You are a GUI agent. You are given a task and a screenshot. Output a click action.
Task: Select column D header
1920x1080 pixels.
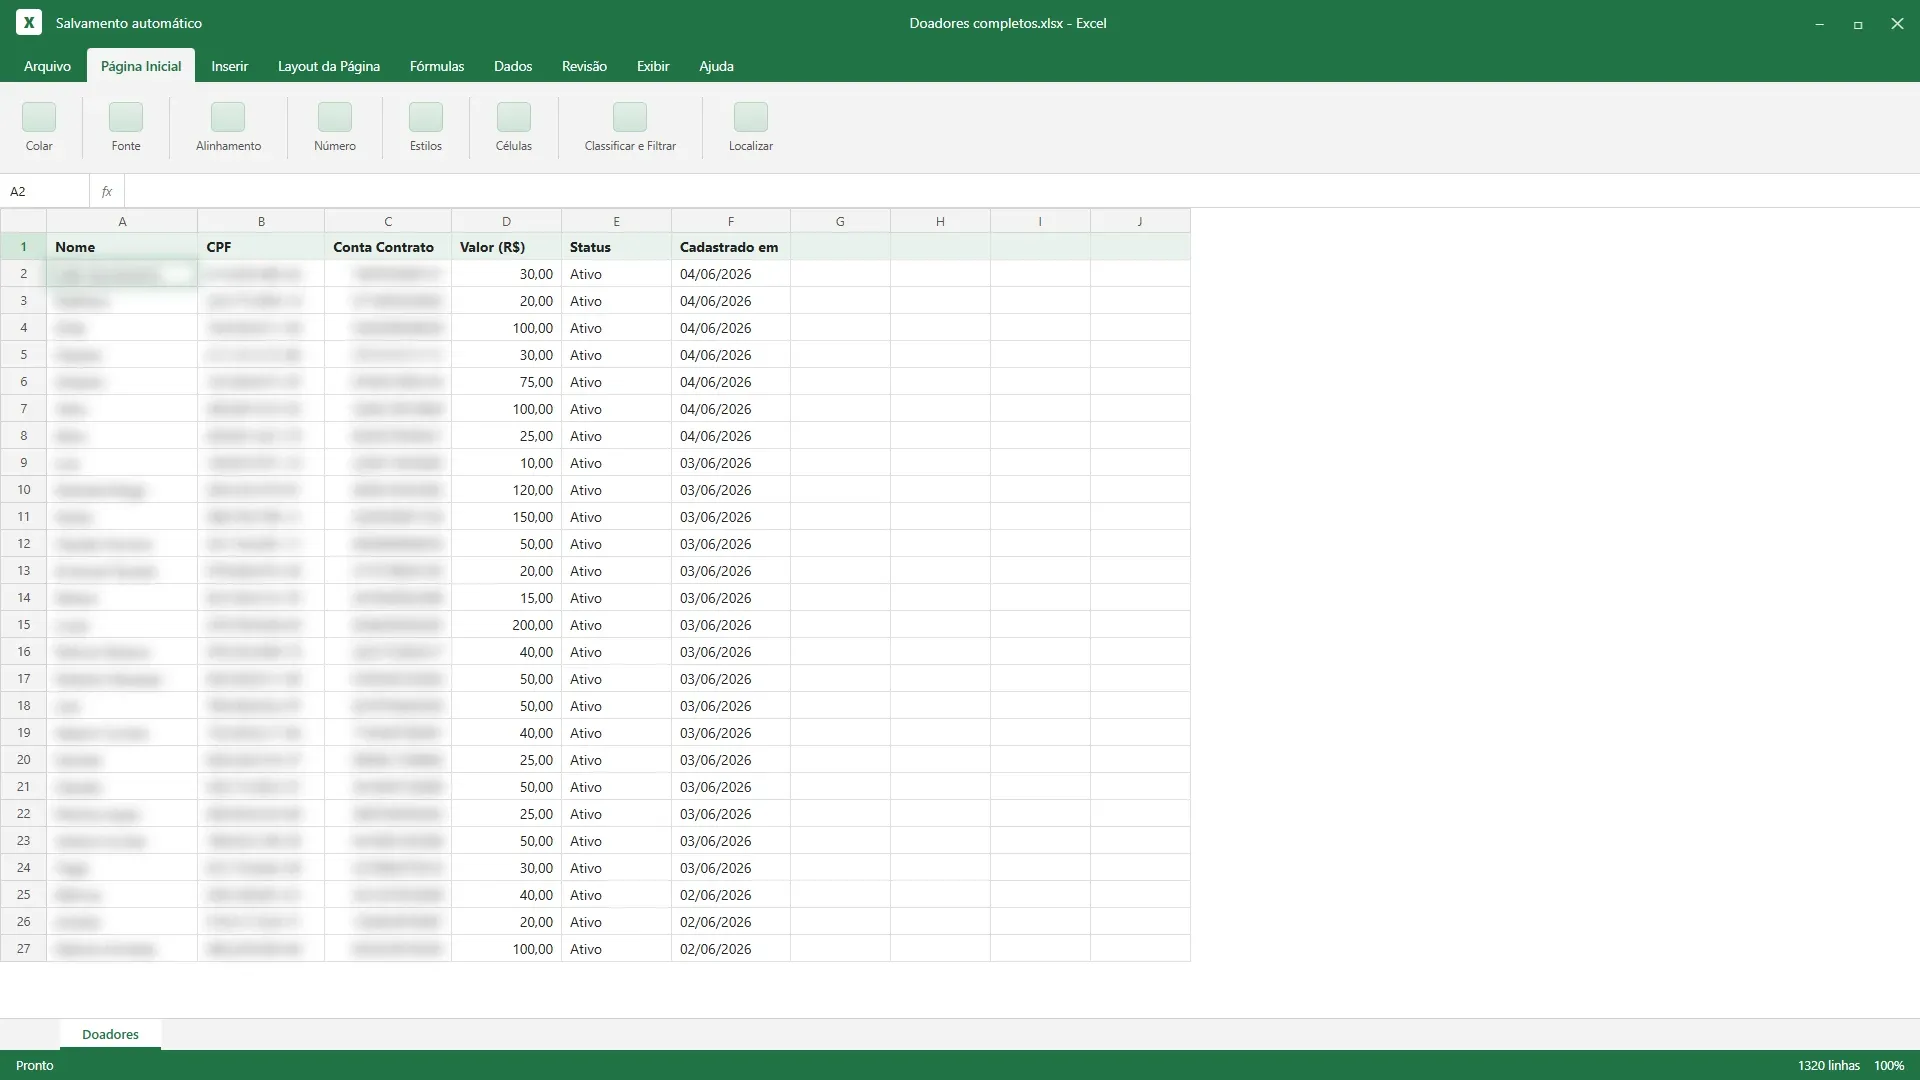(x=506, y=221)
